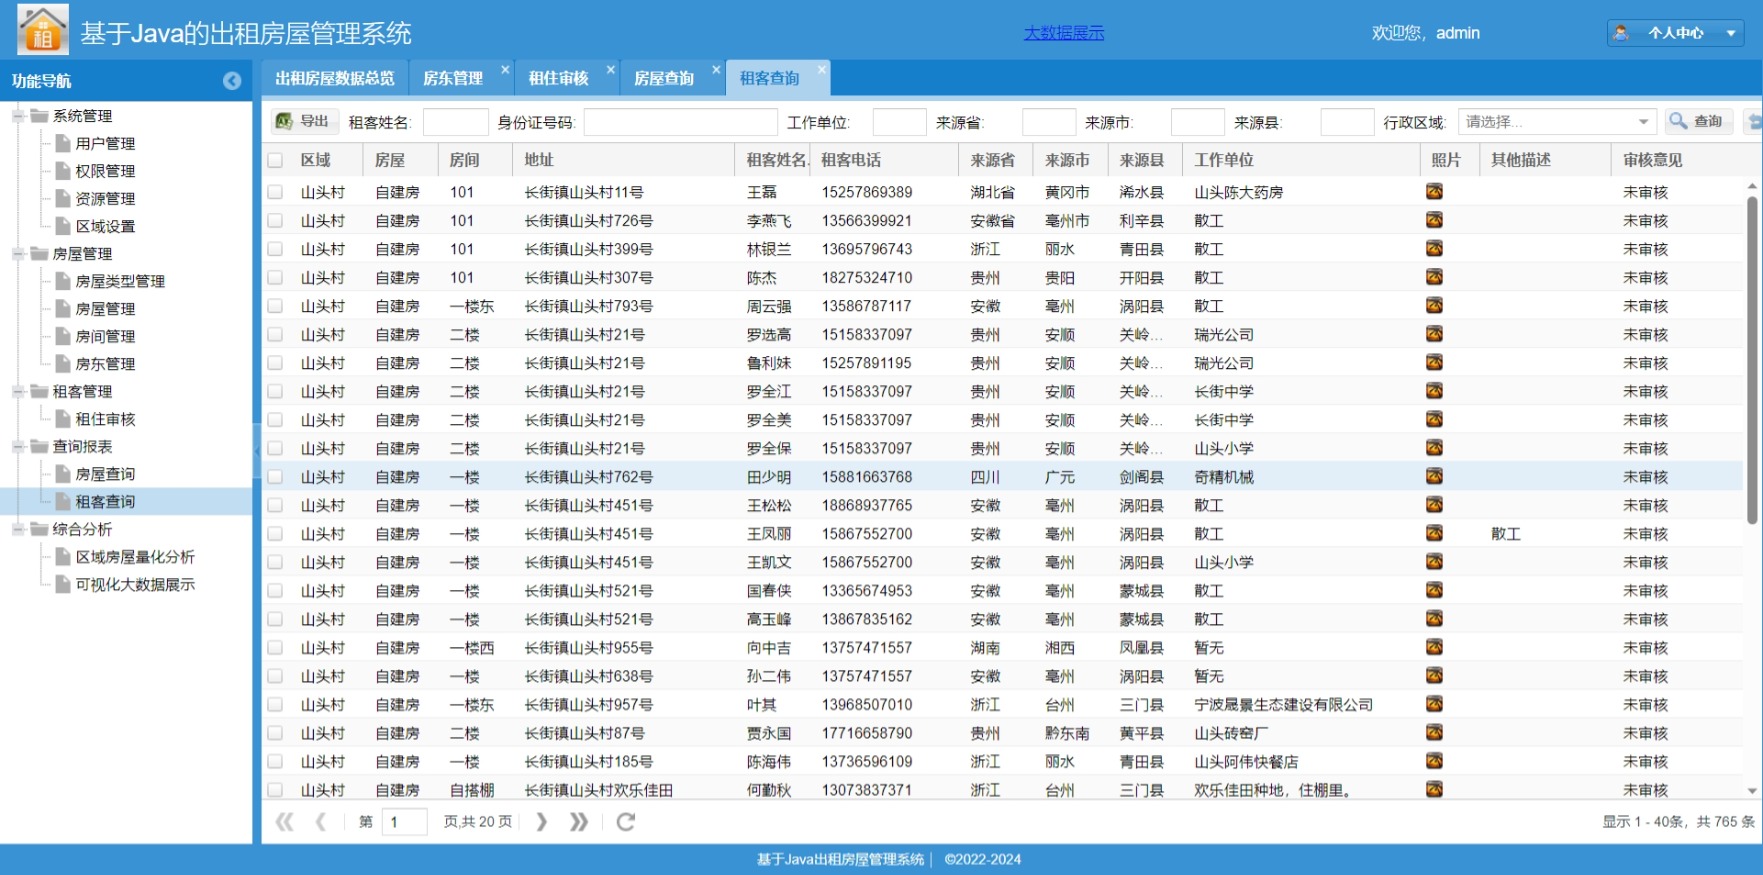Open photo icon in 林银兰 row

tap(1434, 248)
